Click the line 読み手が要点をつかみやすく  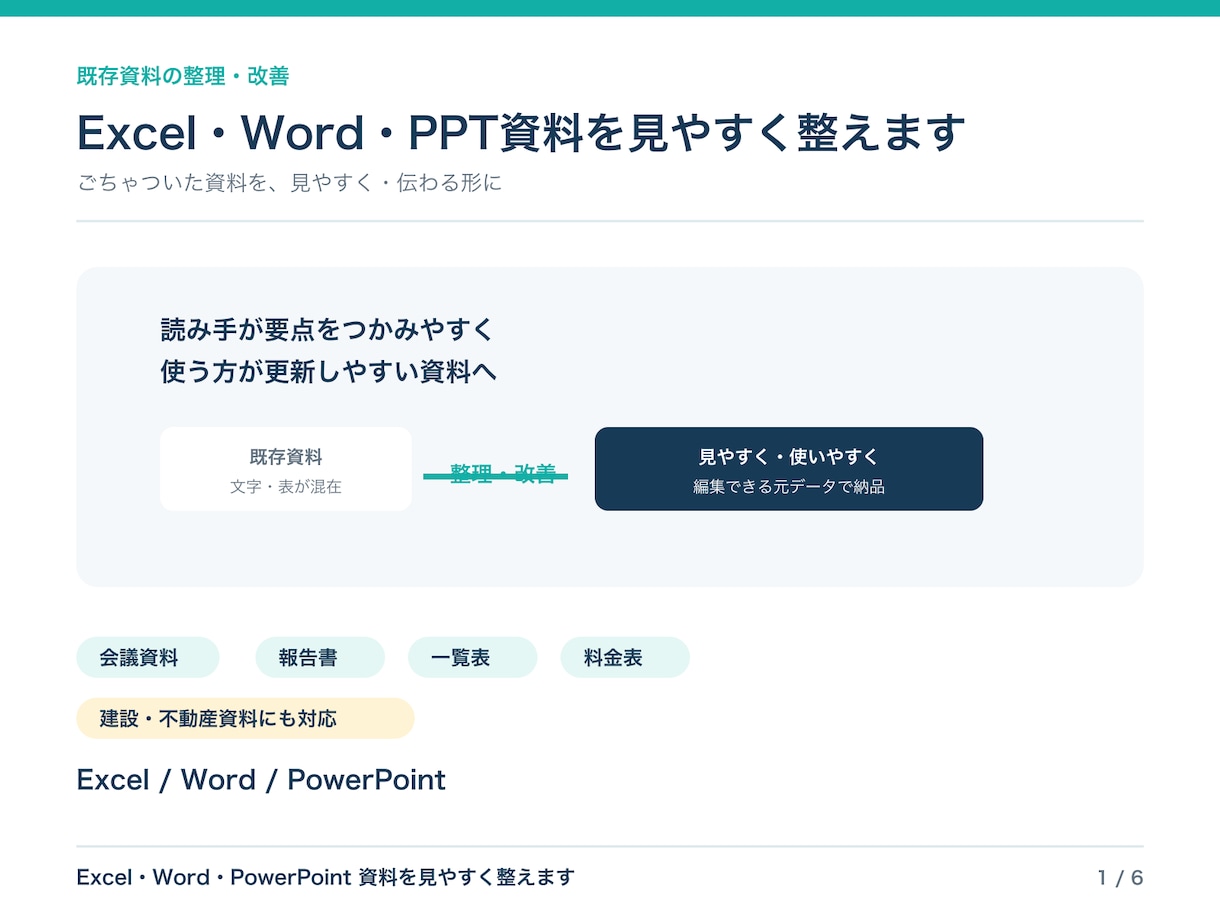click(x=327, y=329)
